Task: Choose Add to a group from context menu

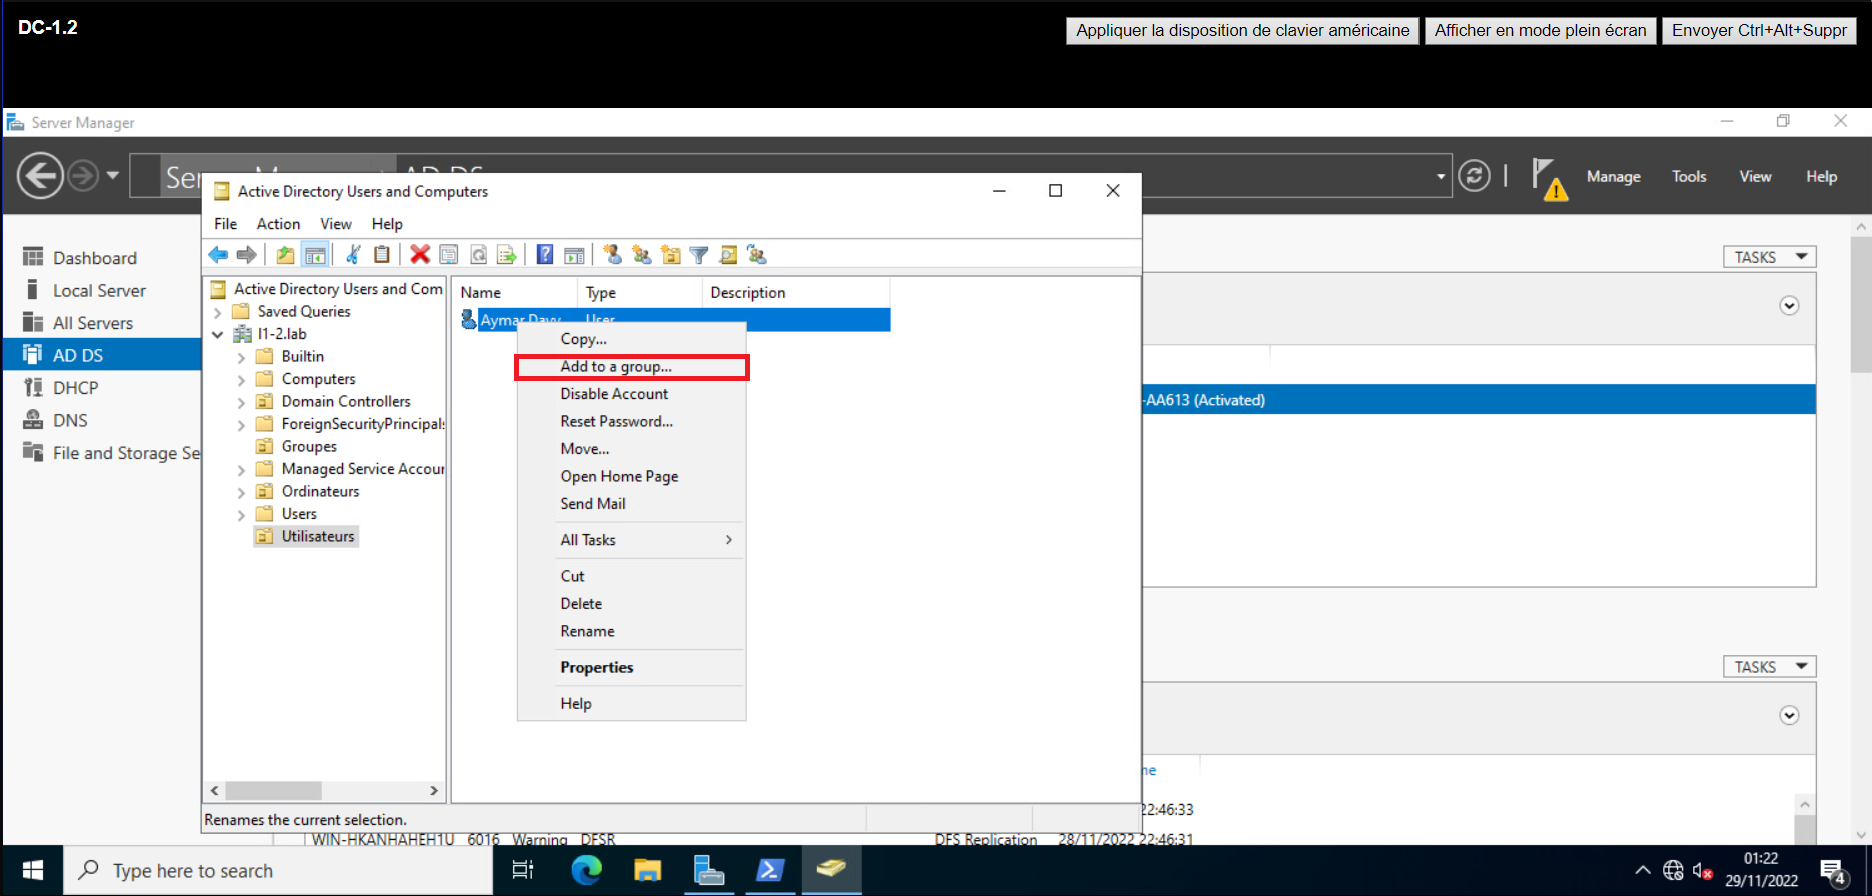Action: (x=632, y=367)
